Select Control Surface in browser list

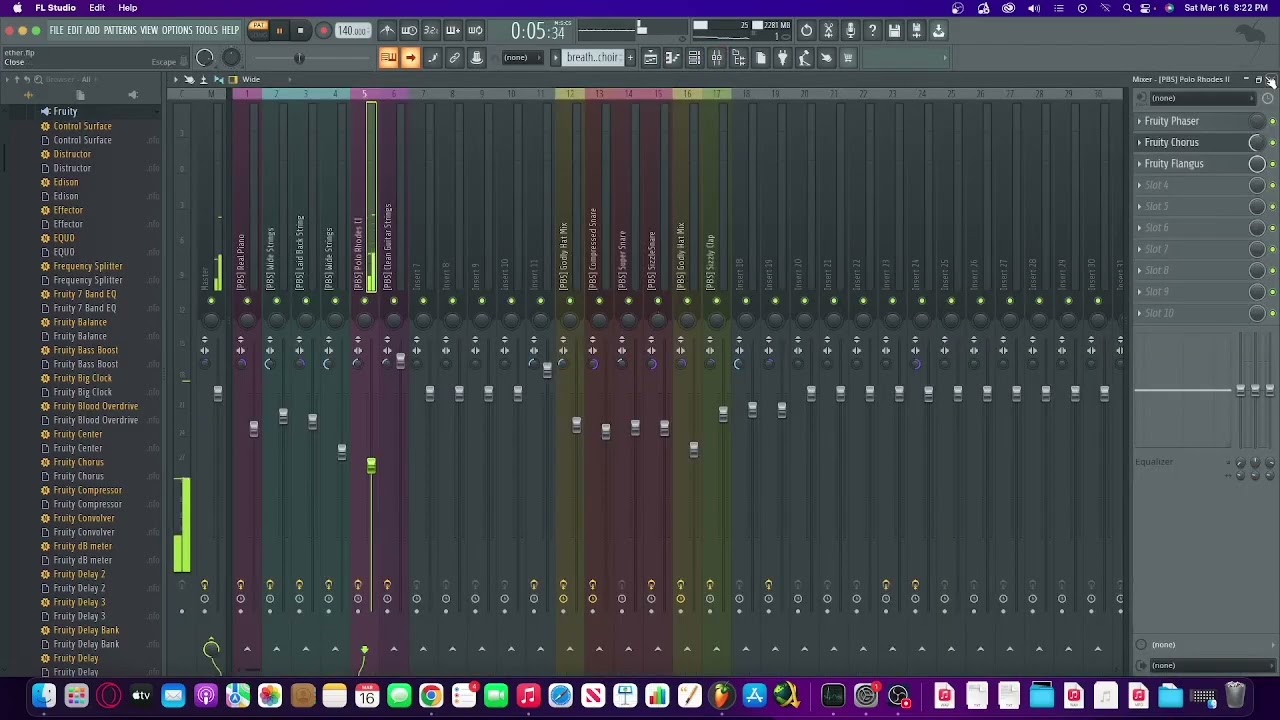click(82, 126)
